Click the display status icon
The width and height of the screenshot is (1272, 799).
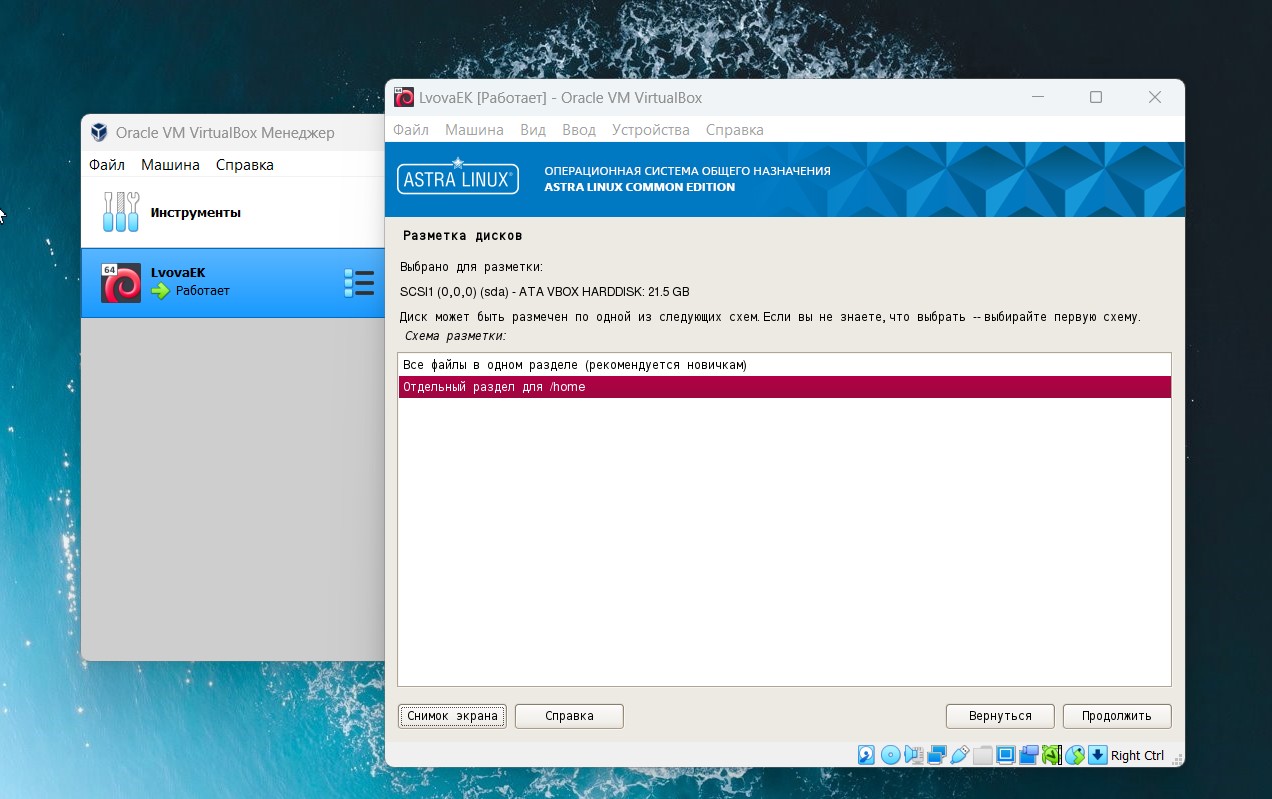pos(1006,755)
